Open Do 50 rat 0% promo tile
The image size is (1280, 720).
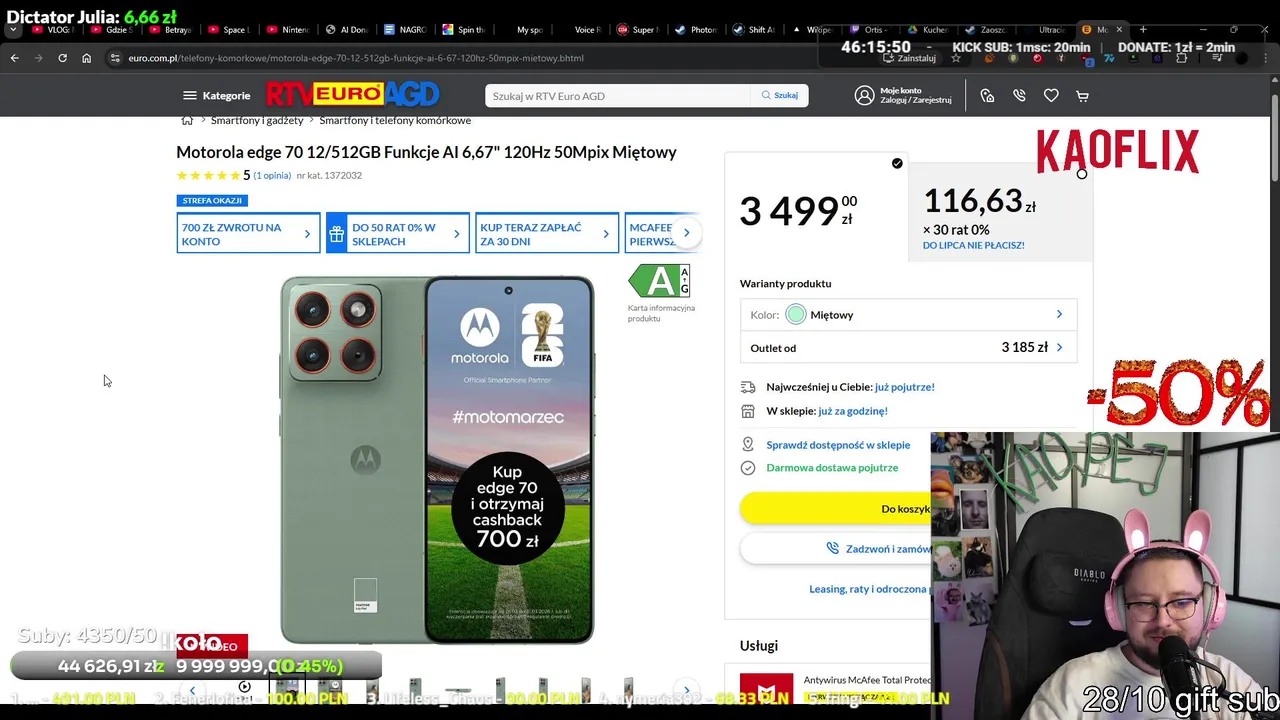(397, 234)
